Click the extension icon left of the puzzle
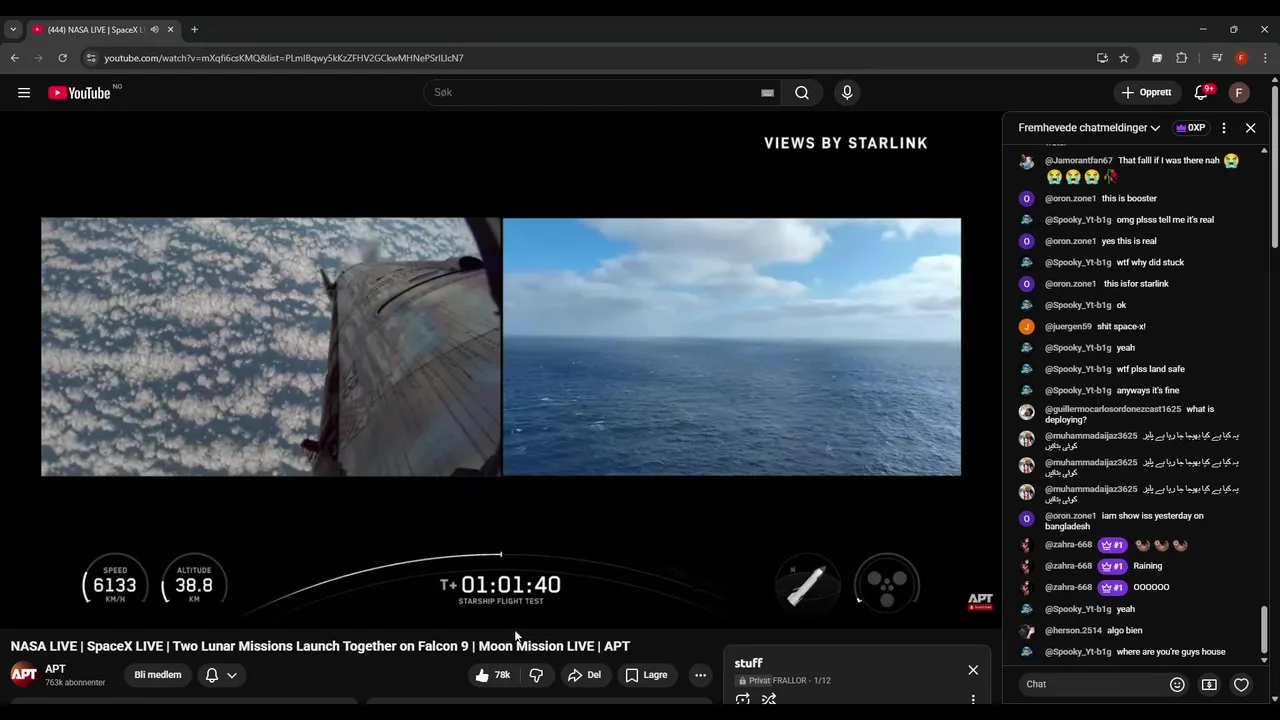1280x720 pixels. point(1157,58)
